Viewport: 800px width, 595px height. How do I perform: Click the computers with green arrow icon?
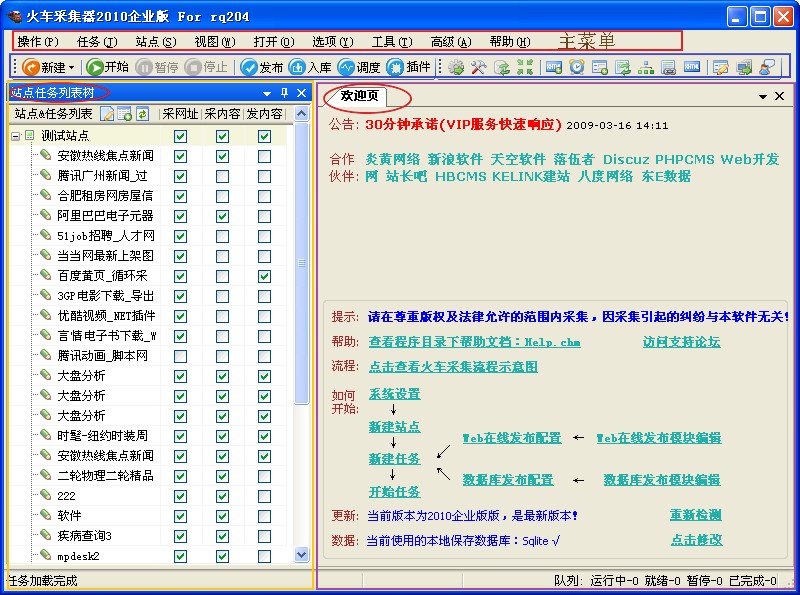click(744, 67)
